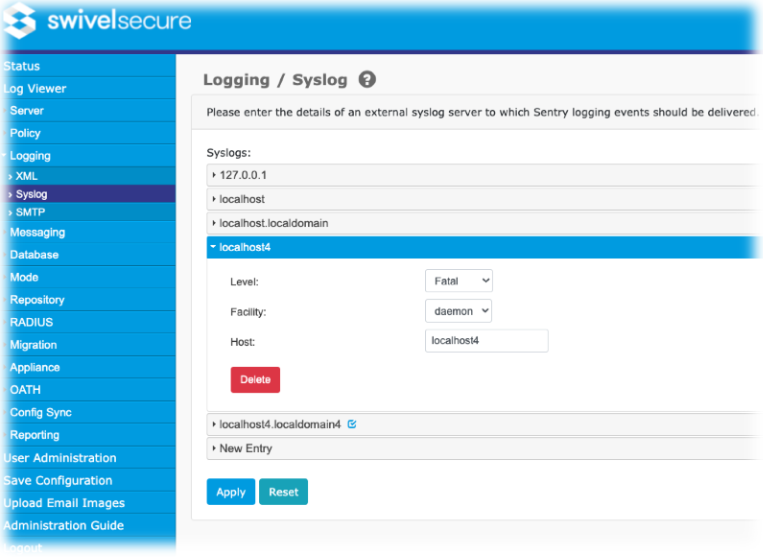763x557 pixels.
Task: Click Save Configuration in the sidebar
Action: coord(88,480)
